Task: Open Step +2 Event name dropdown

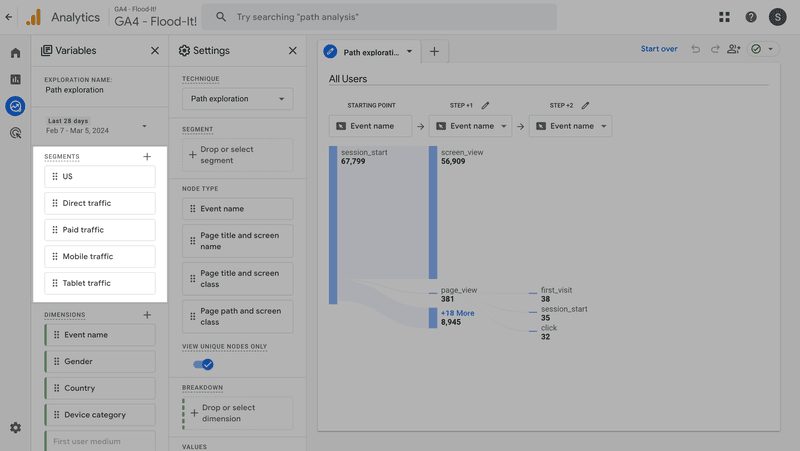Action: pyautogui.click(x=570, y=126)
